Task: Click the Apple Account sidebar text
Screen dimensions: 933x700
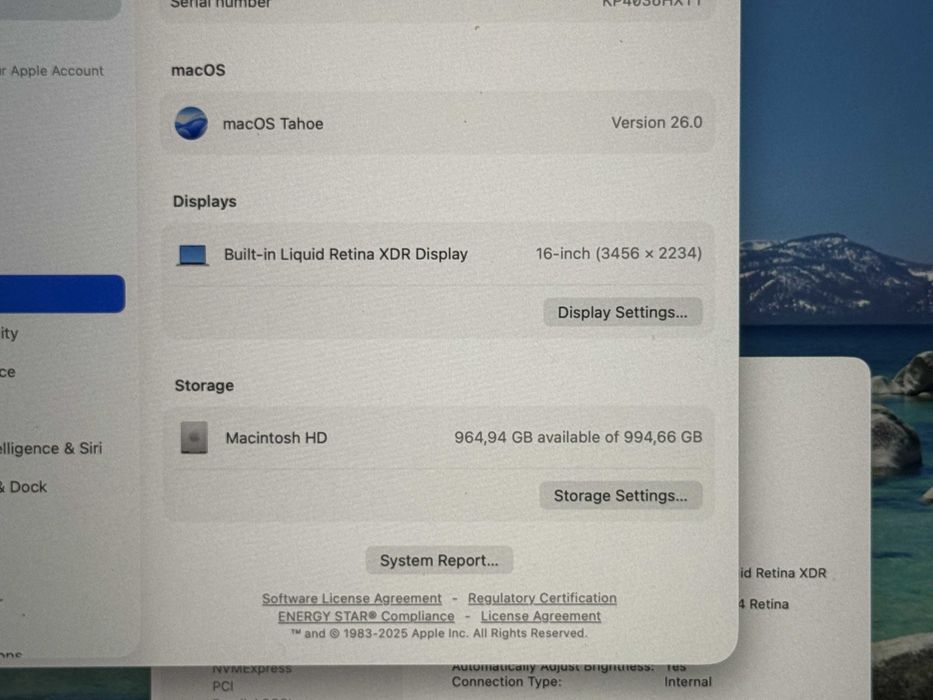Action: (x=52, y=71)
